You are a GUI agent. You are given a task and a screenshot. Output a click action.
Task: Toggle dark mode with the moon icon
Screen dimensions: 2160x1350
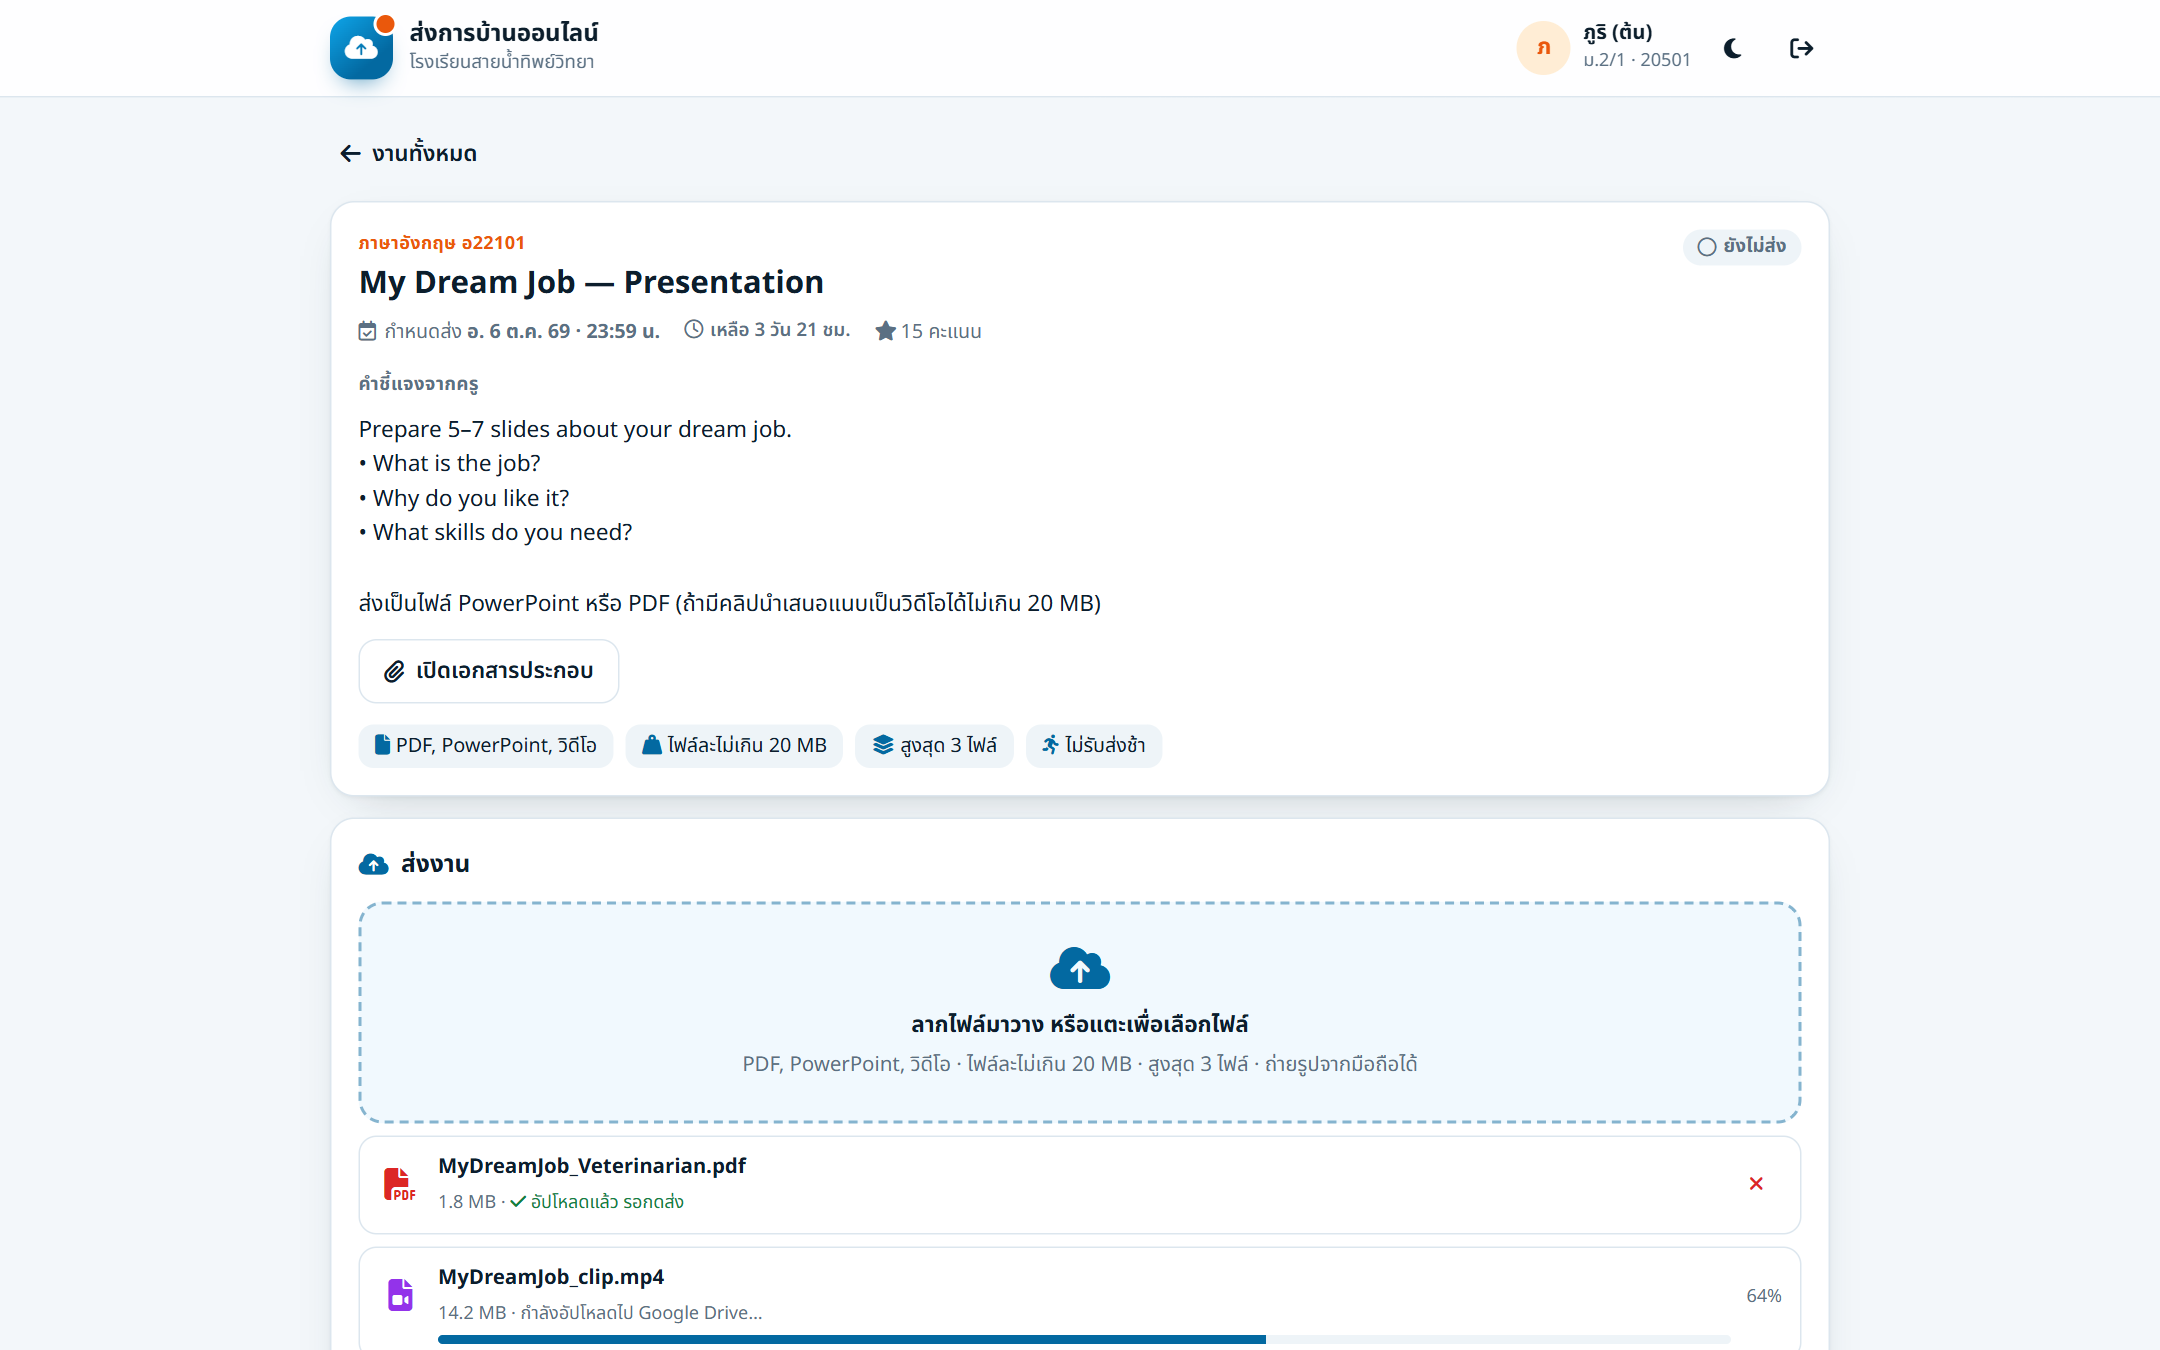(x=1733, y=48)
